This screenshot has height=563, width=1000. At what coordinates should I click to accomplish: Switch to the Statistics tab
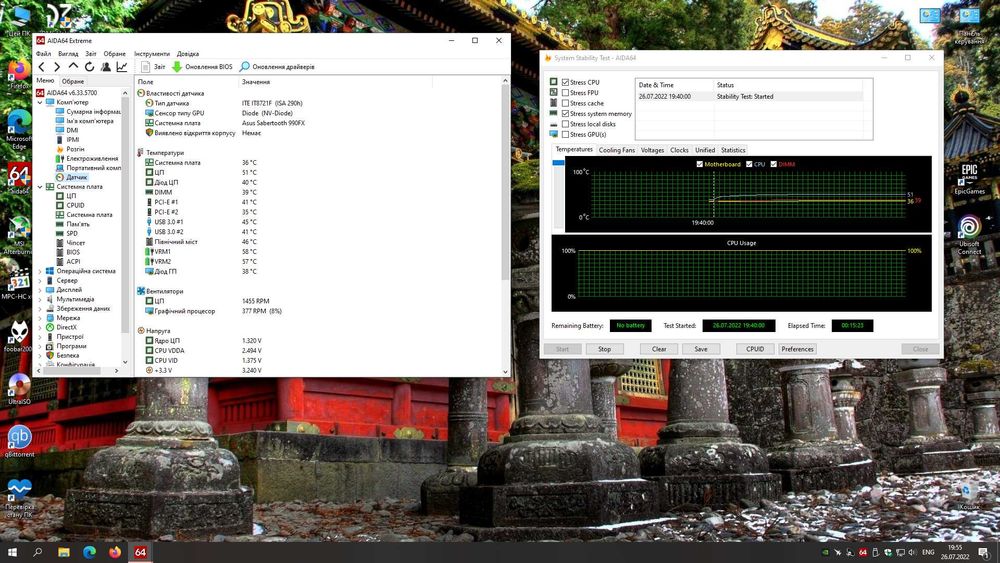[733, 150]
